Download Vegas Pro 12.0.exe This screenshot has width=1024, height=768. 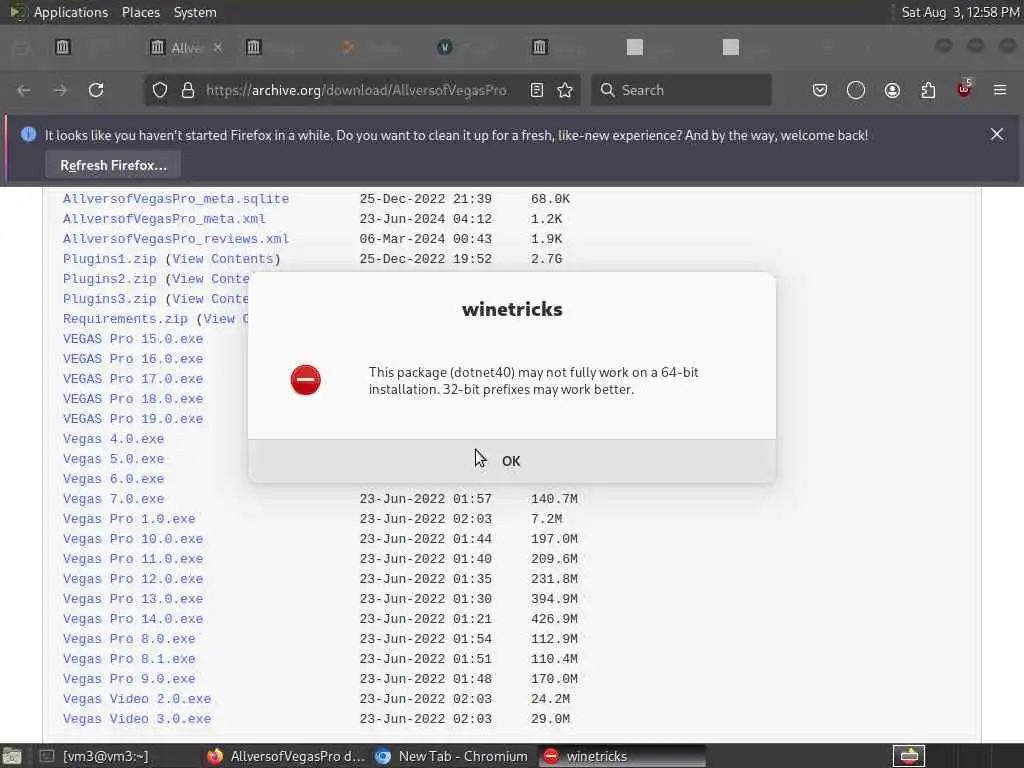pyautogui.click(x=133, y=579)
